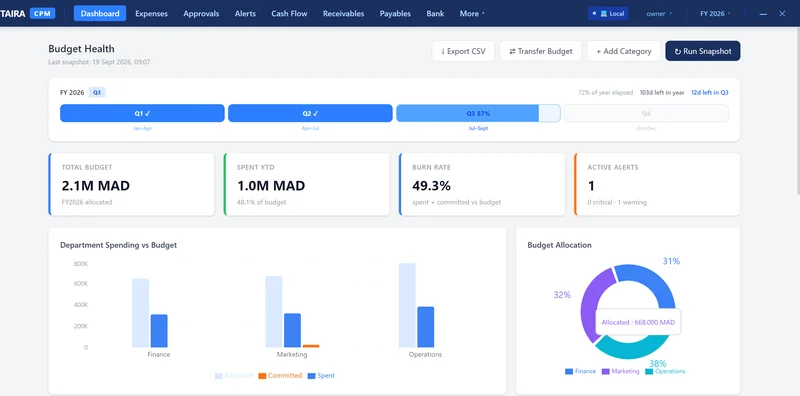Click the Q3 87% progress bar
The height and width of the screenshot is (396, 800).
[x=478, y=113]
